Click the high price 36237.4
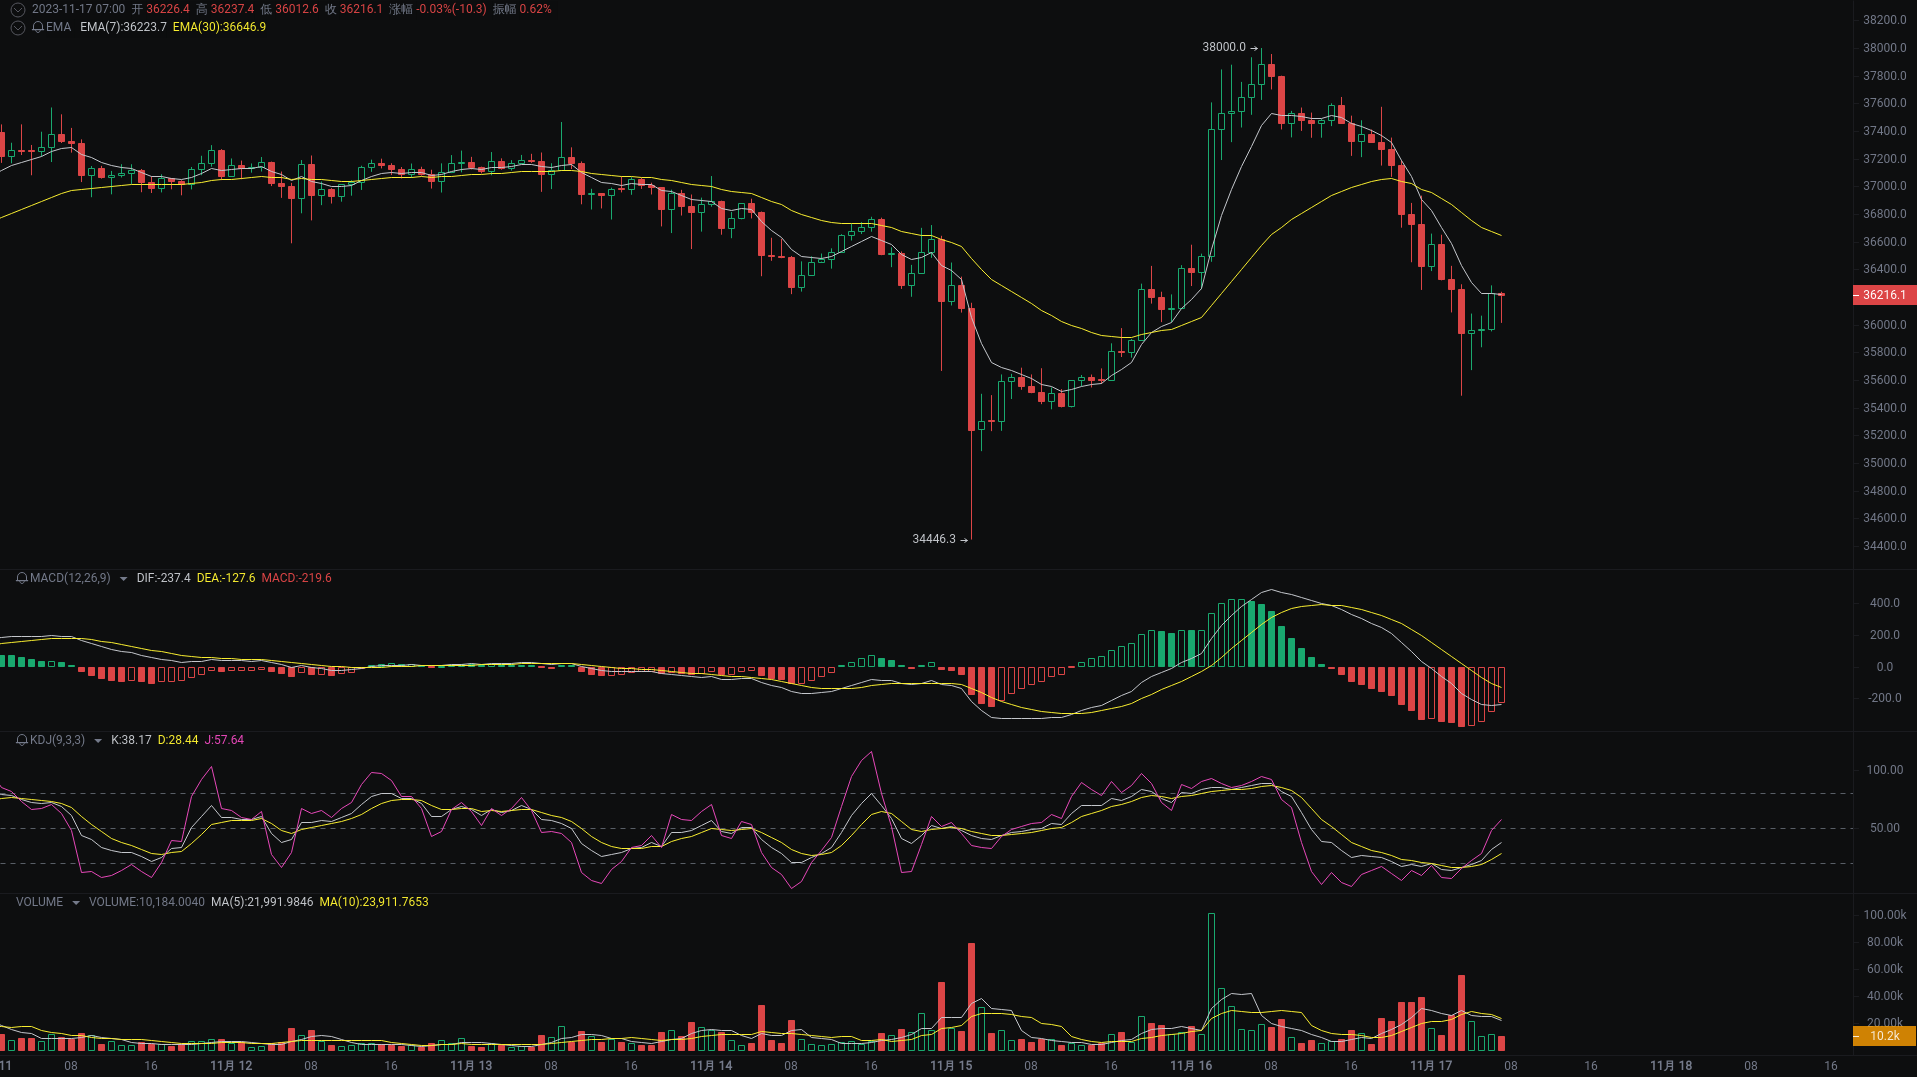The image size is (1917, 1077). 232,9
